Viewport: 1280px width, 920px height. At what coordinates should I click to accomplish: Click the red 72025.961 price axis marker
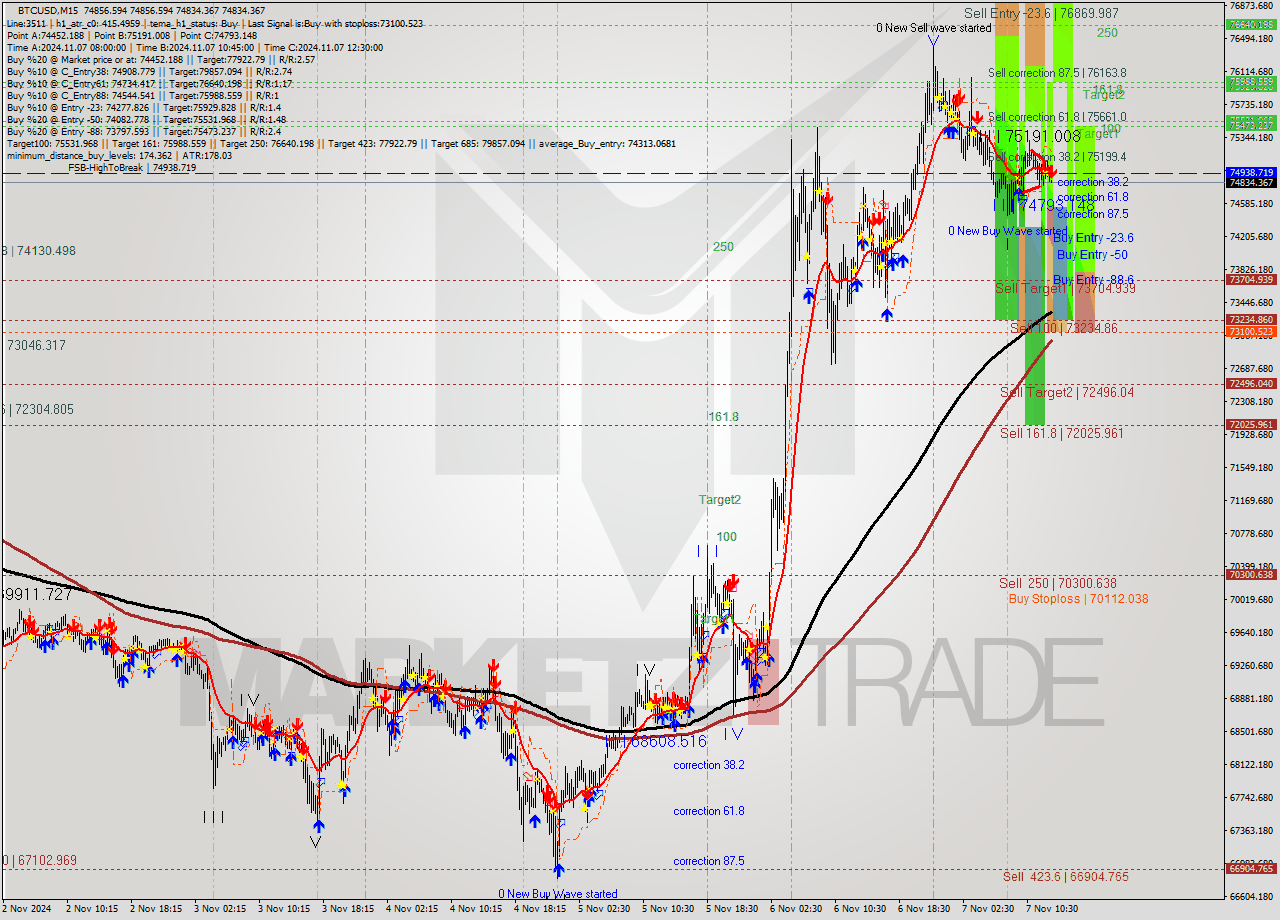pyautogui.click(x=1251, y=424)
